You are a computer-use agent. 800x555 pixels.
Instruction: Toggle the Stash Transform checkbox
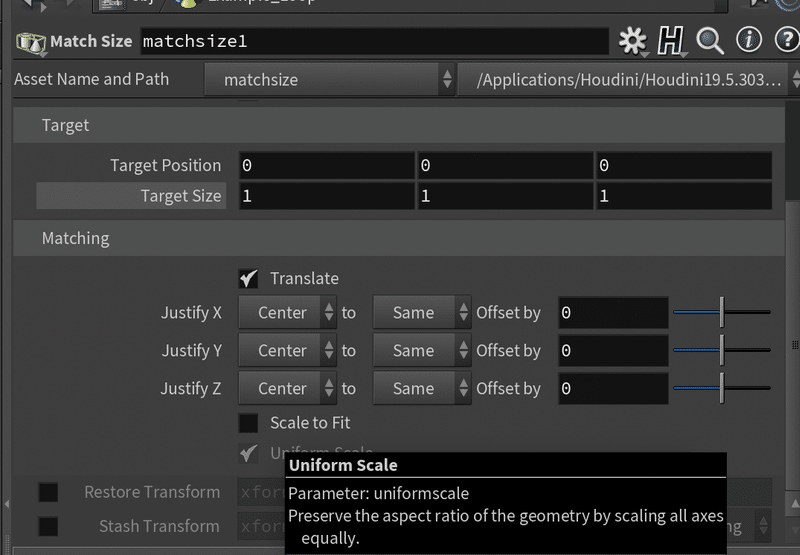pos(48,526)
